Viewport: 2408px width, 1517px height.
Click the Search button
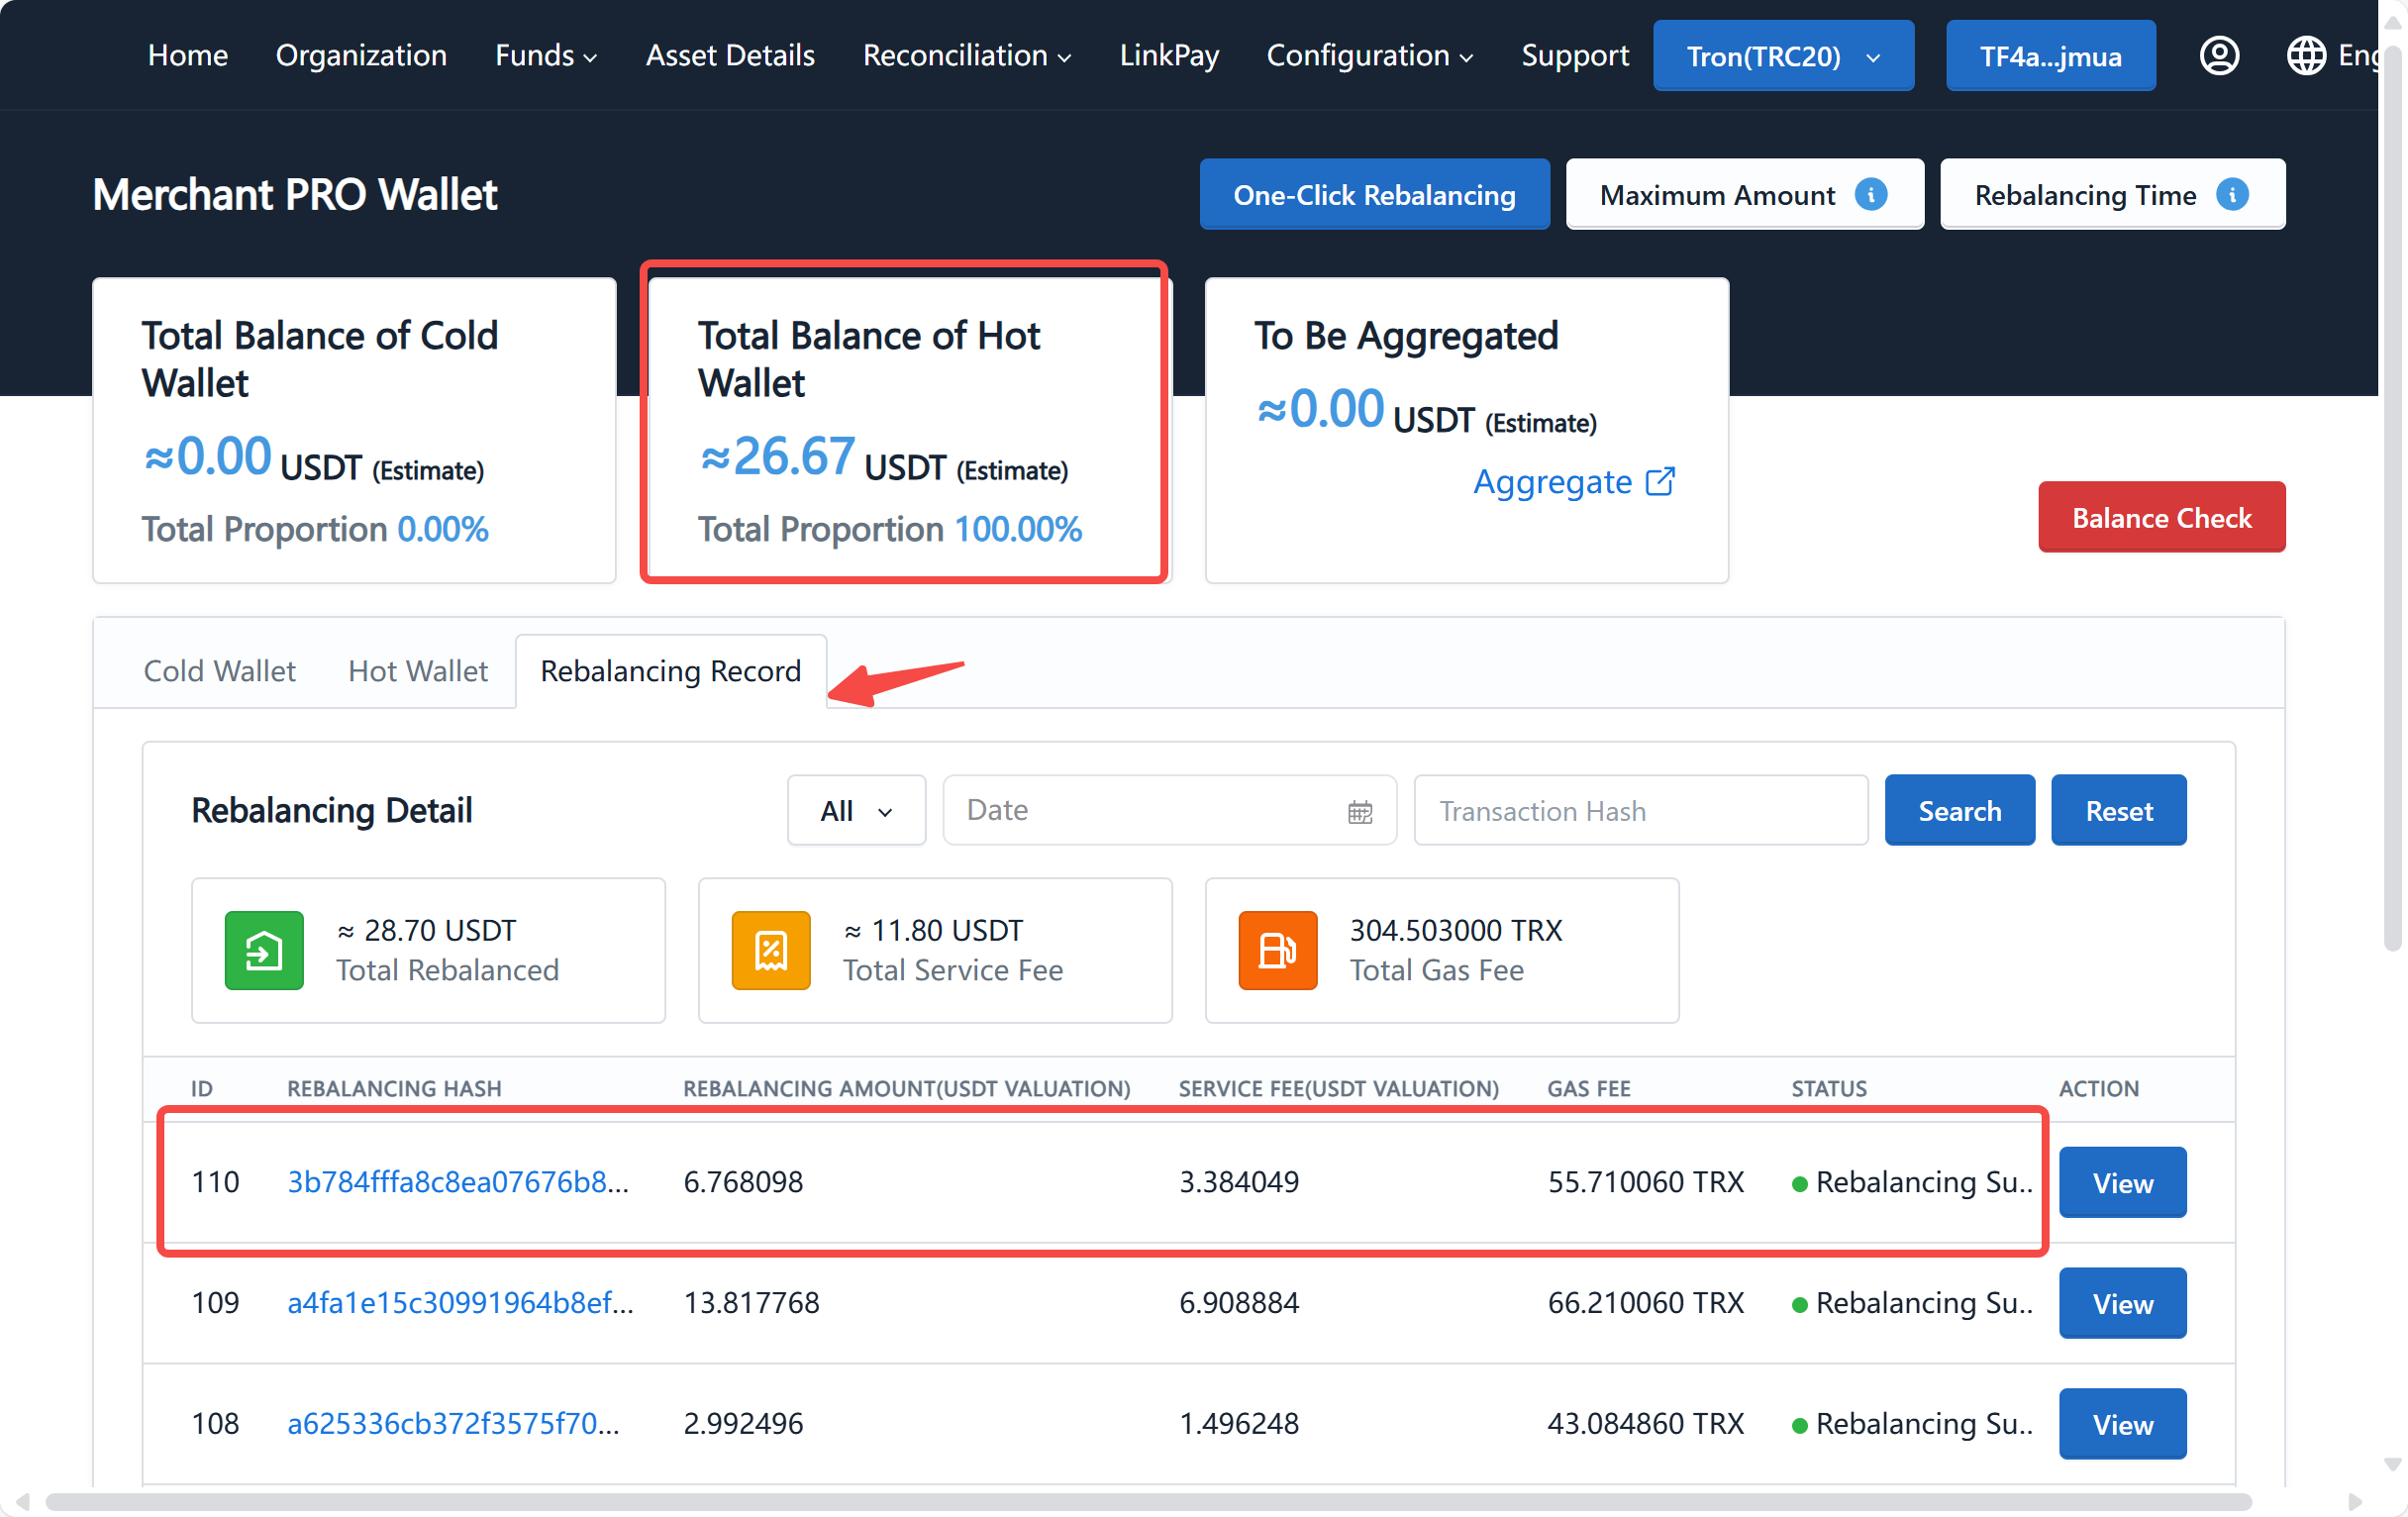click(x=1959, y=810)
